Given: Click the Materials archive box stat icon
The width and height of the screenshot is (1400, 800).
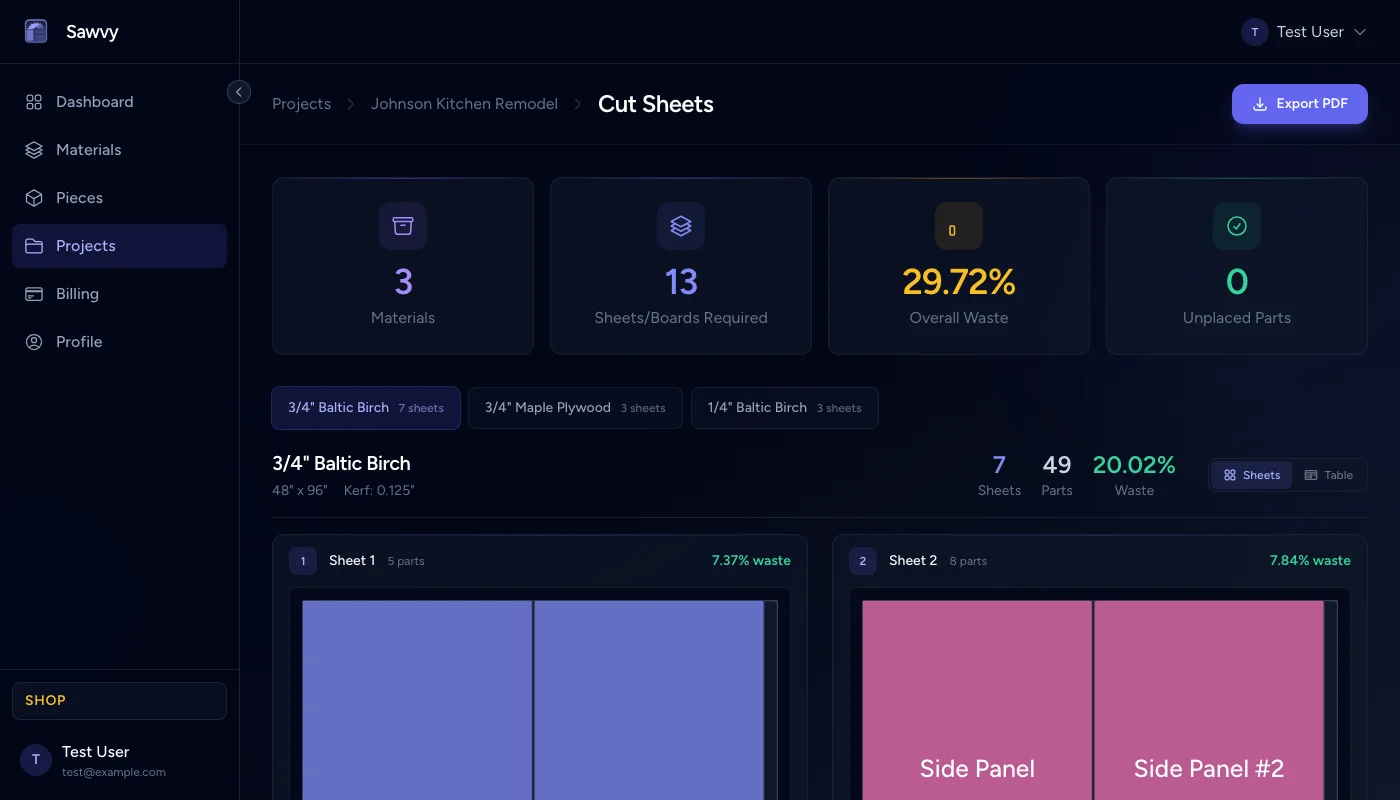Looking at the screenshot, I should (403, 226).
